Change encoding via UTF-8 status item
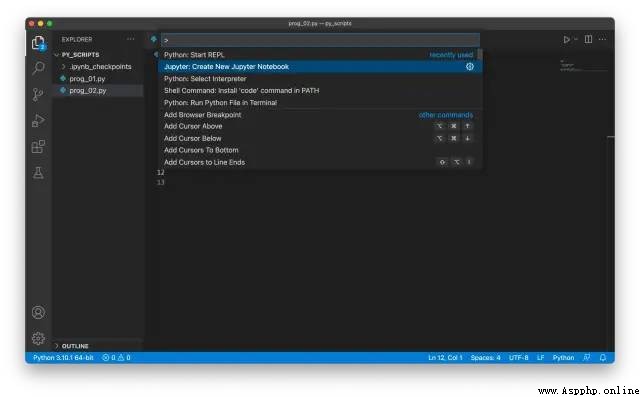The height and width of the screenshot is (397, 640). pyautogui.click(x=518, y=357)
